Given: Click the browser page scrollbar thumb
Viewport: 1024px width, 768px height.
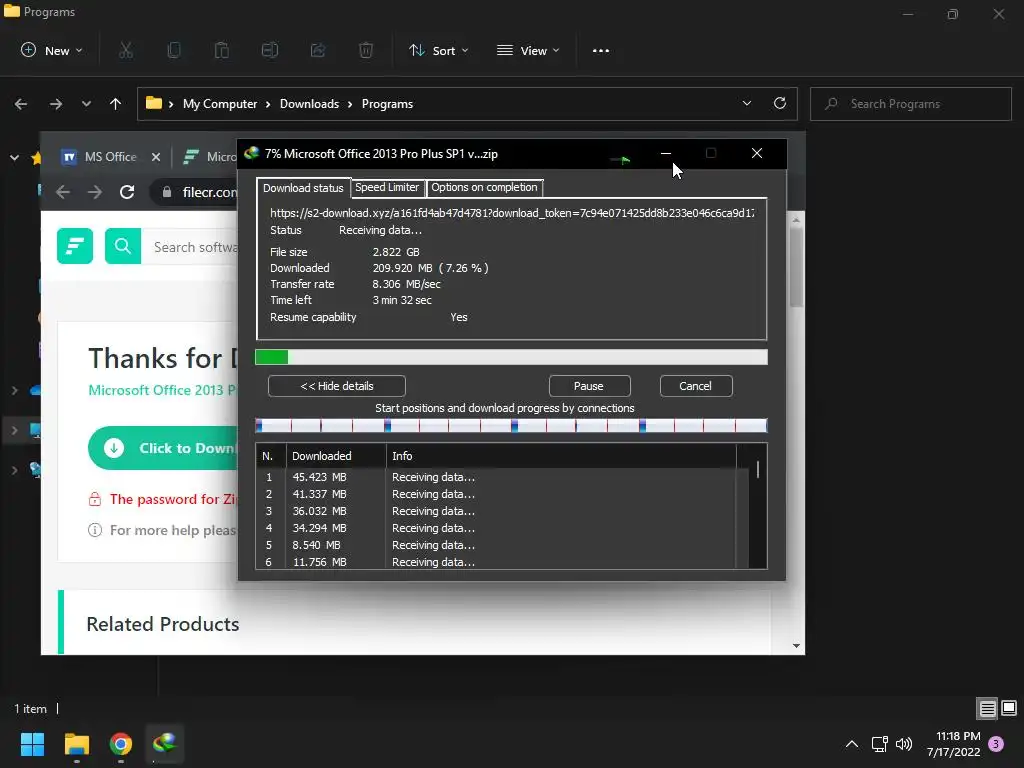Looking at the screenshot, I should coord(796,267).
